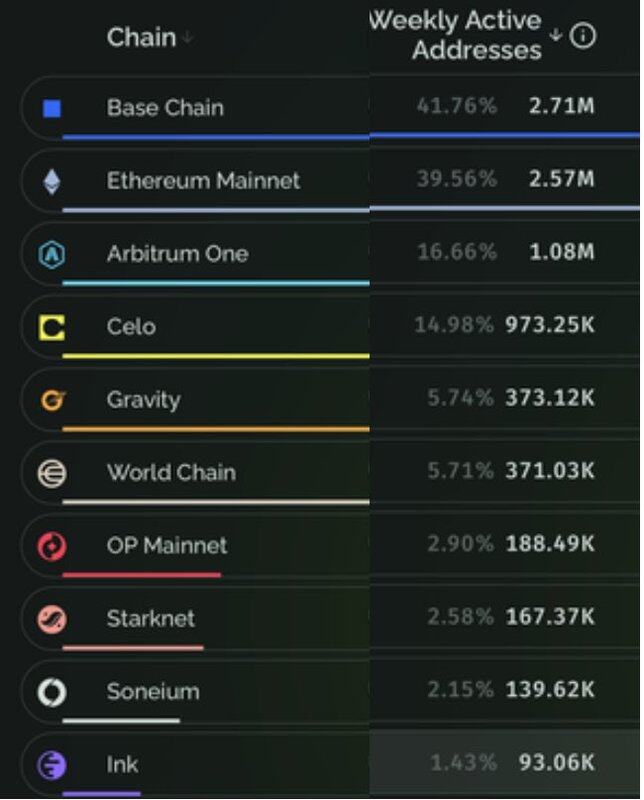Screen dimensions: 644x800
Task: Click the Celo yellow progress bar
Action: tap(215, 356)
